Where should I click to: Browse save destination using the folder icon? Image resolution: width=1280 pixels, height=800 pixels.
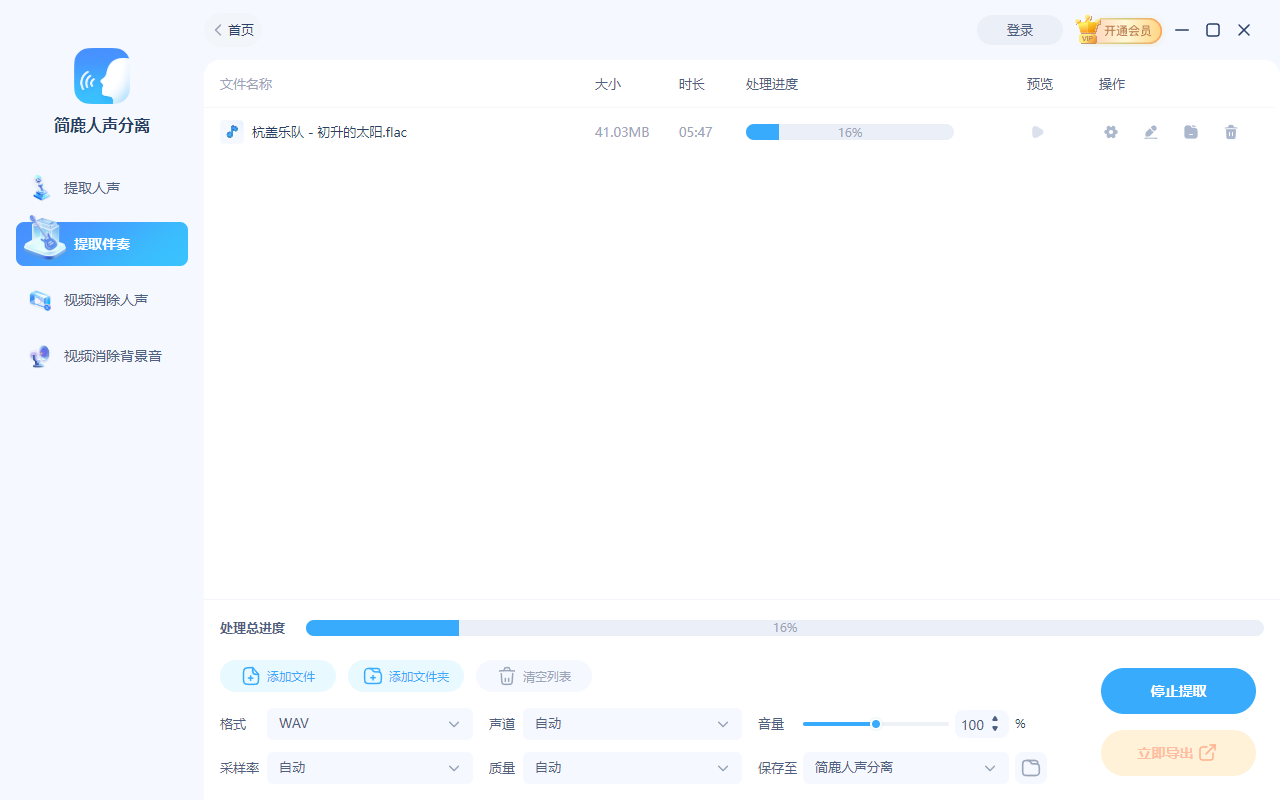1030,767
